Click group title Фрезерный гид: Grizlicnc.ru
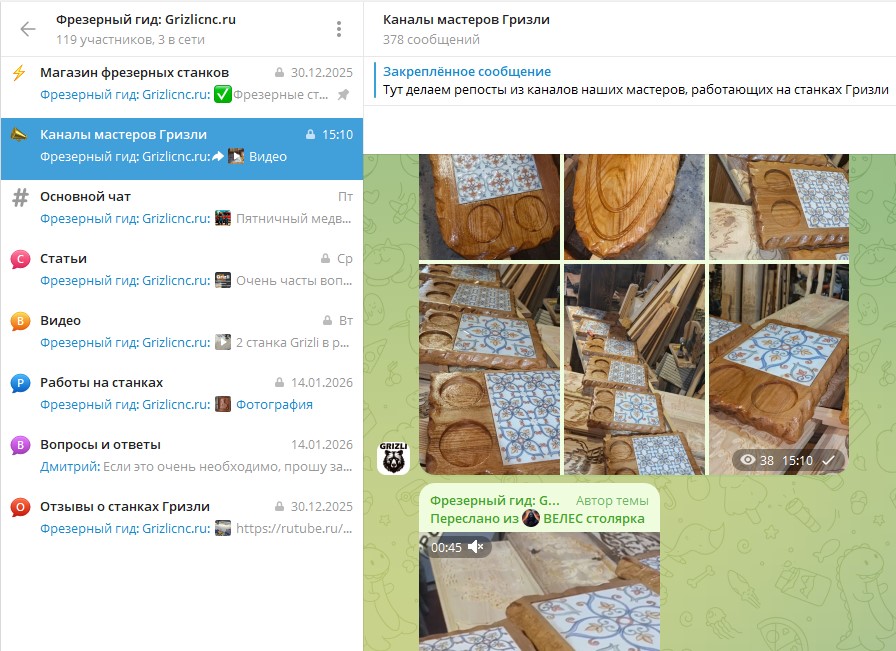 tap(146, 19)
